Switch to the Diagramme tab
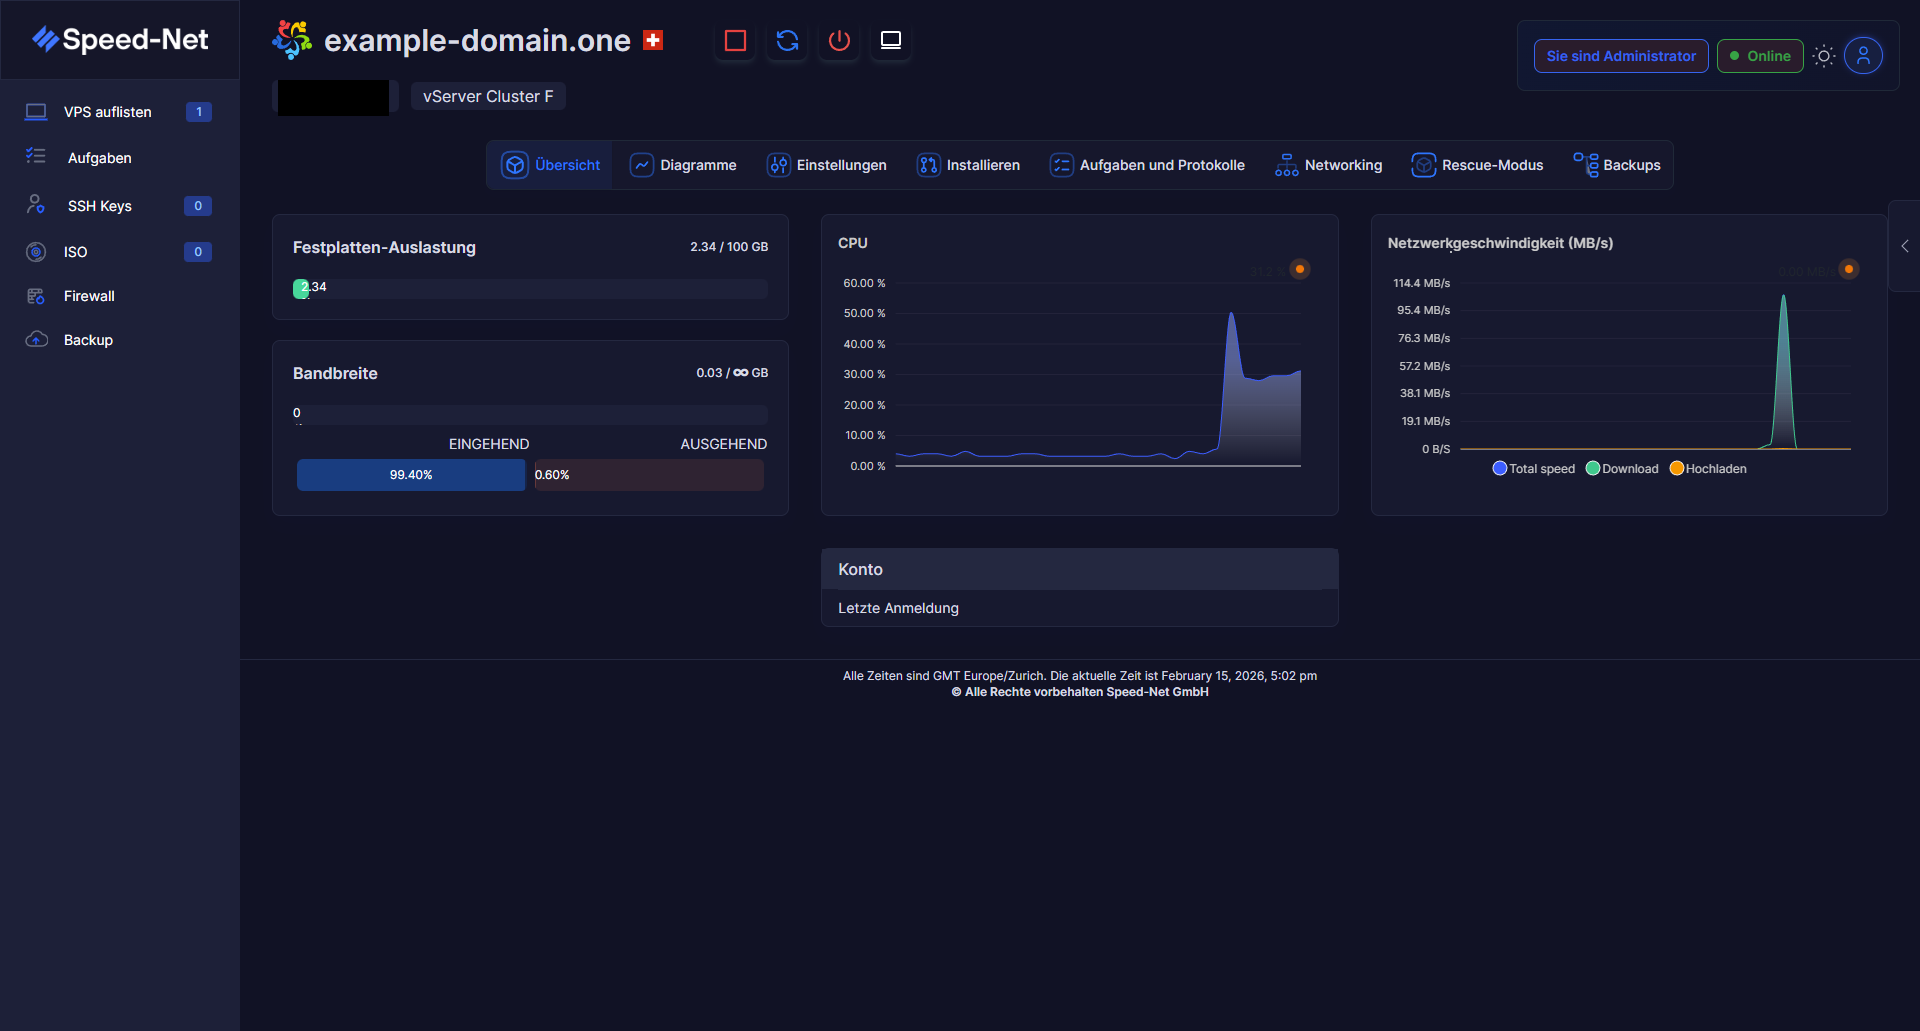1920x1031 pixels. [683, 165]
